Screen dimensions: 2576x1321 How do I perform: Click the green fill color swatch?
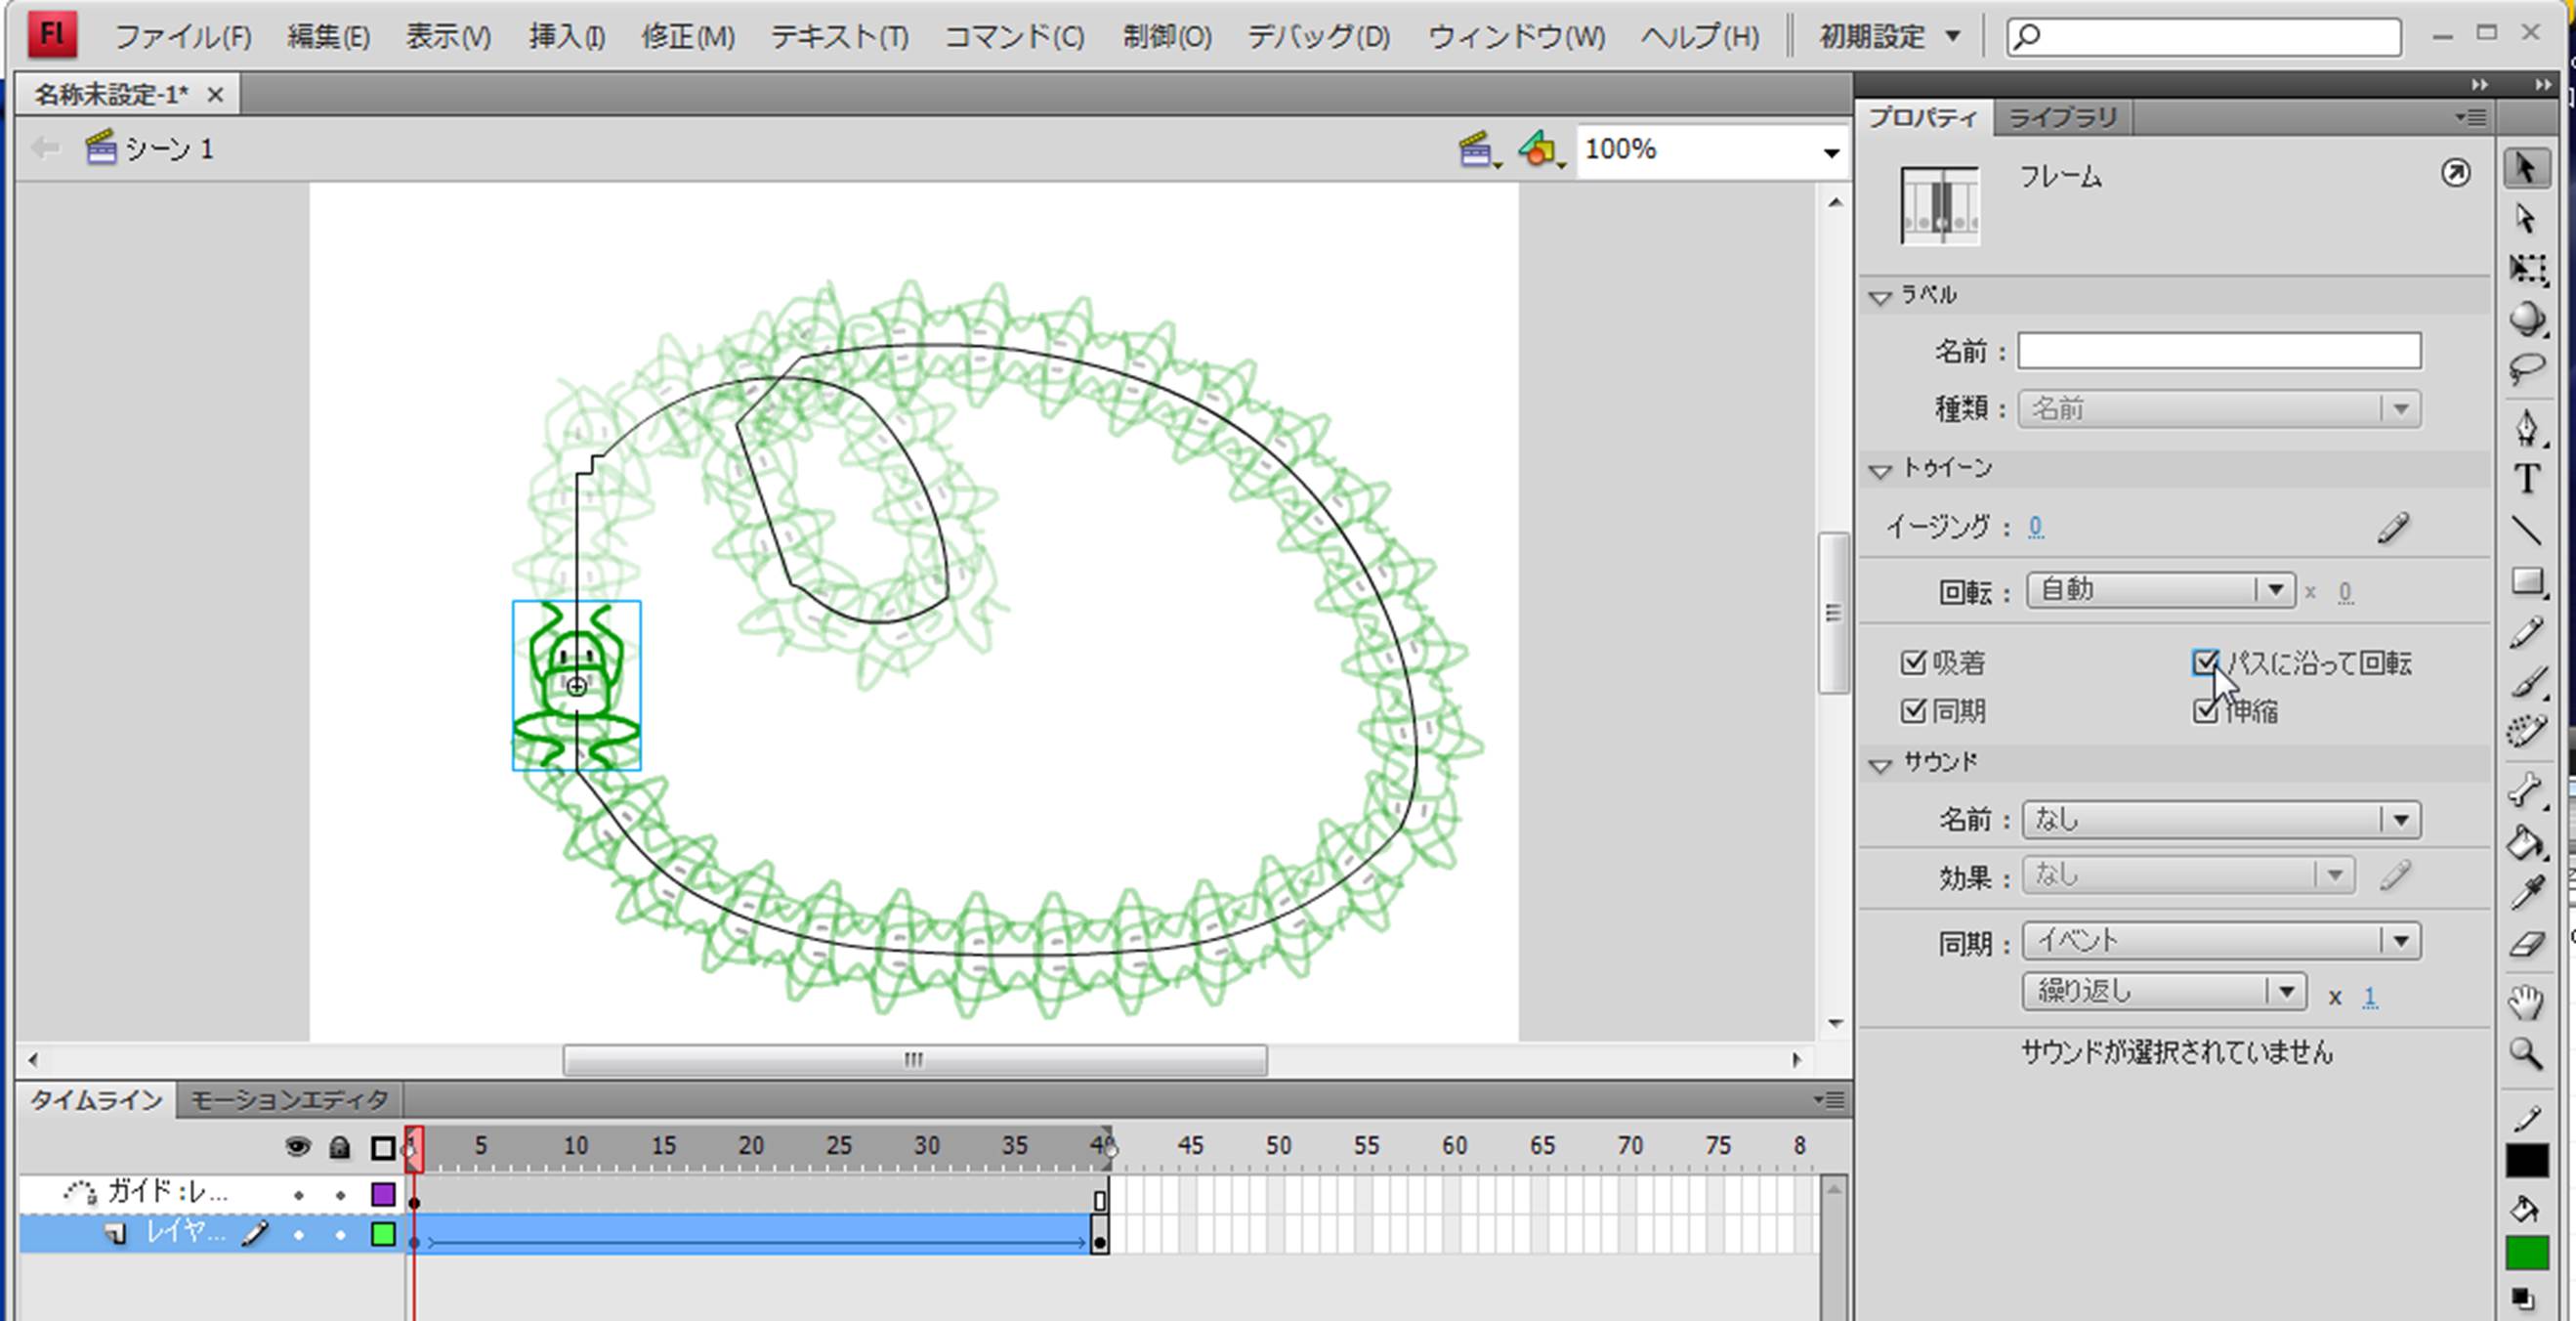click(2527, 1254)
